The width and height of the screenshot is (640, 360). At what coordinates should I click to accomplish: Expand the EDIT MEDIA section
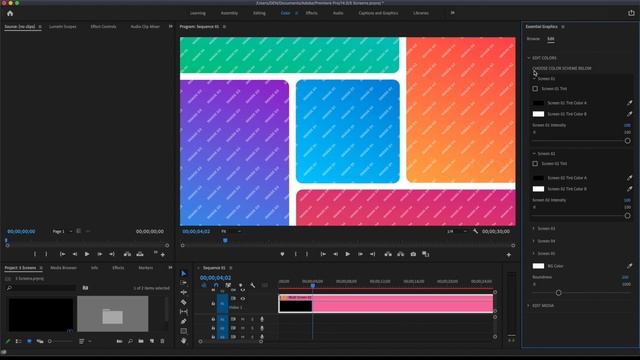click(529, 305)
